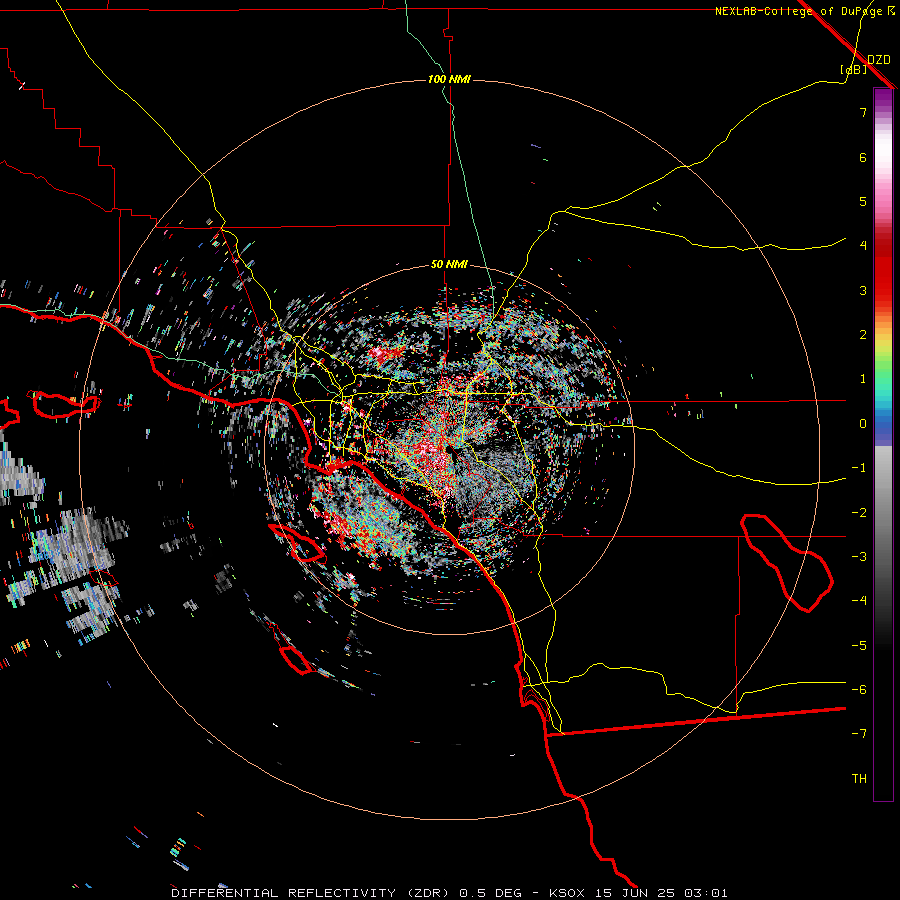This screenshot has height=900, width=900.
Task: Click the "-6" value on the legend
Action: point(859,689)
